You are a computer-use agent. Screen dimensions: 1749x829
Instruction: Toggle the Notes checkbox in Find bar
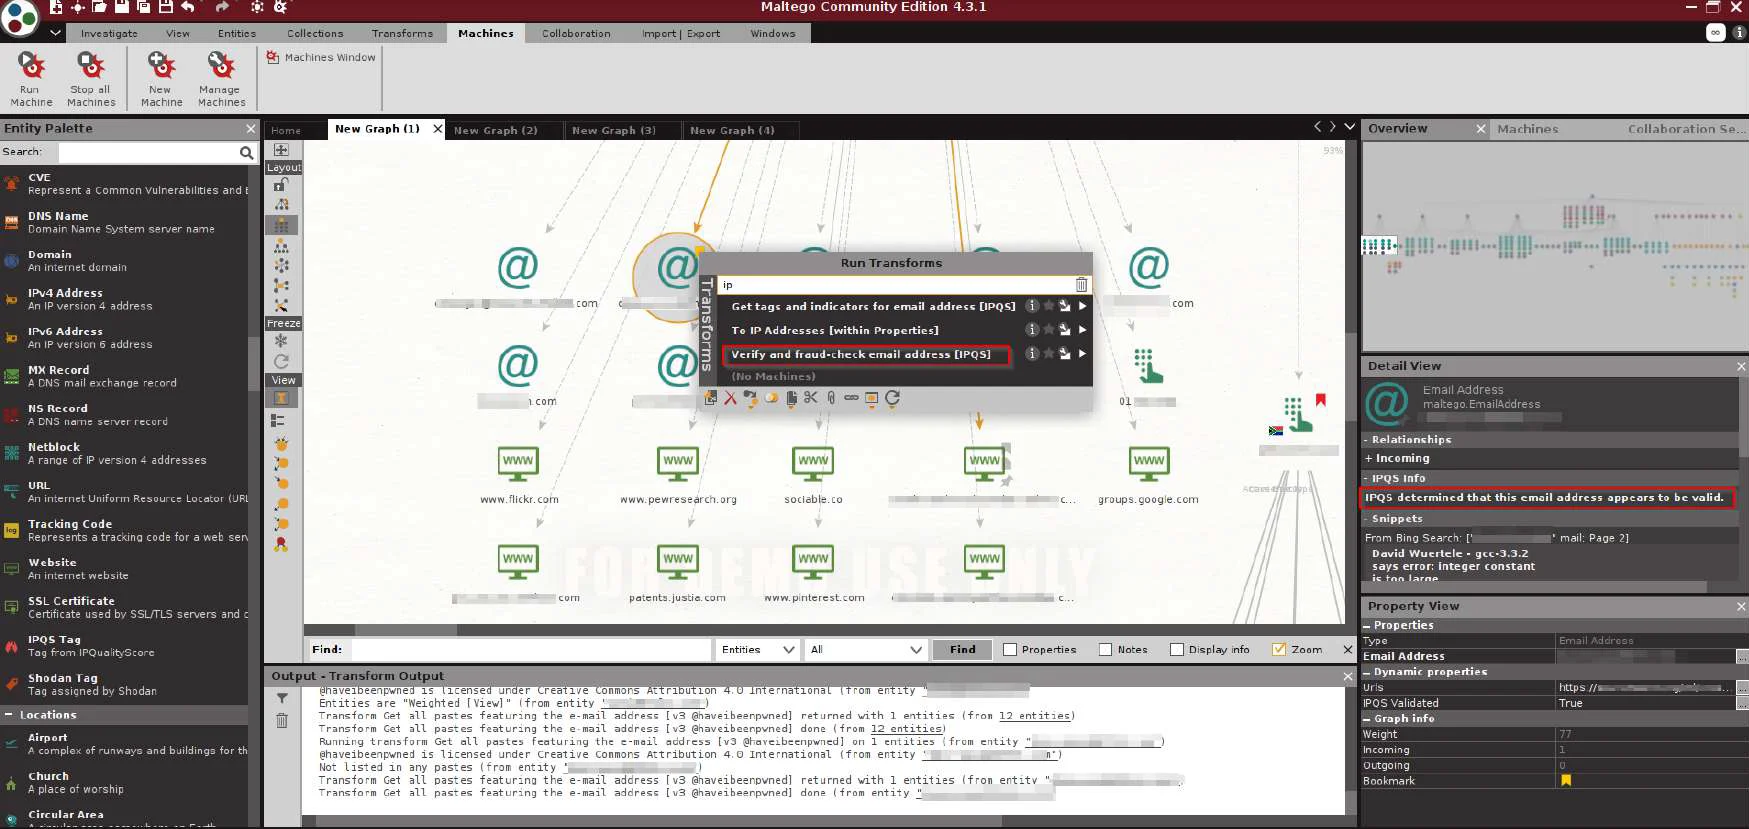[1105, 650]
